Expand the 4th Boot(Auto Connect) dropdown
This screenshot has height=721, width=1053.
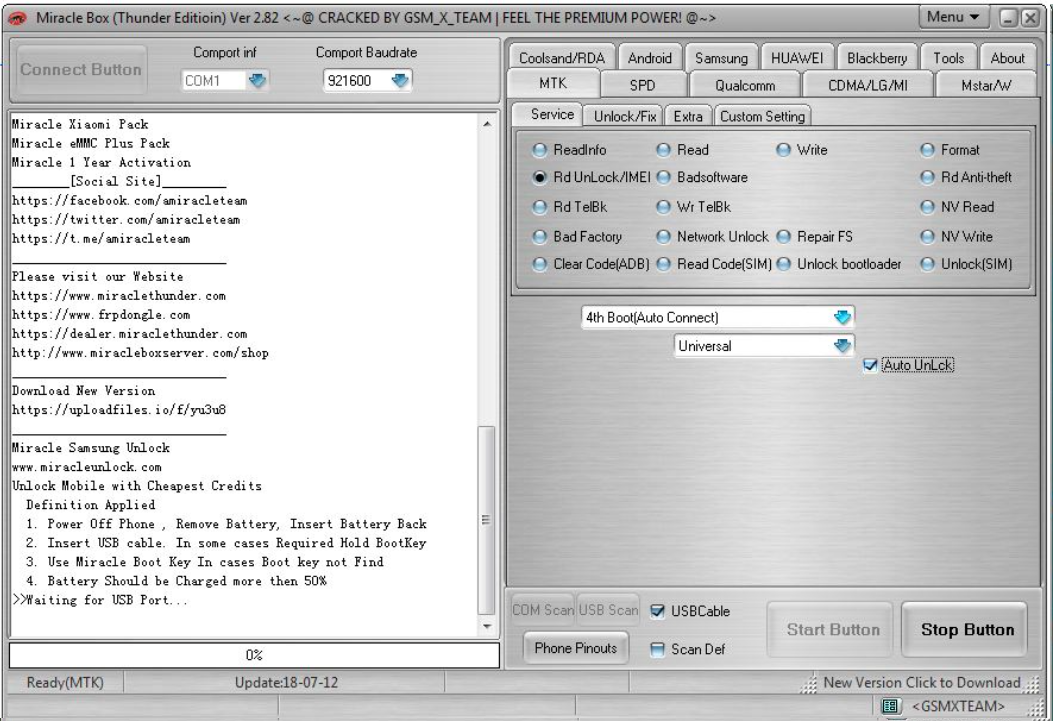pos(843,317)
